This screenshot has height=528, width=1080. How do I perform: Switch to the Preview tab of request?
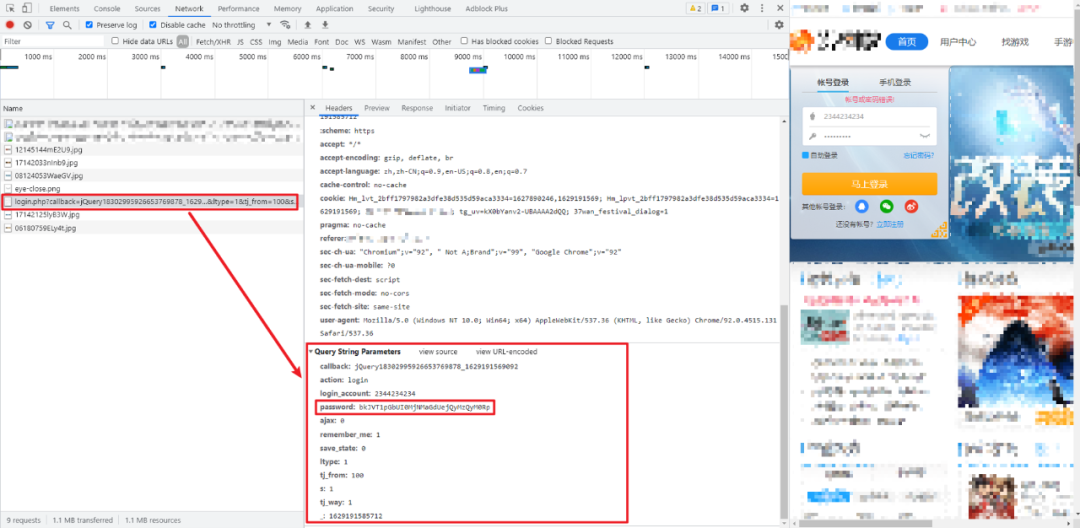click(377, 108)
